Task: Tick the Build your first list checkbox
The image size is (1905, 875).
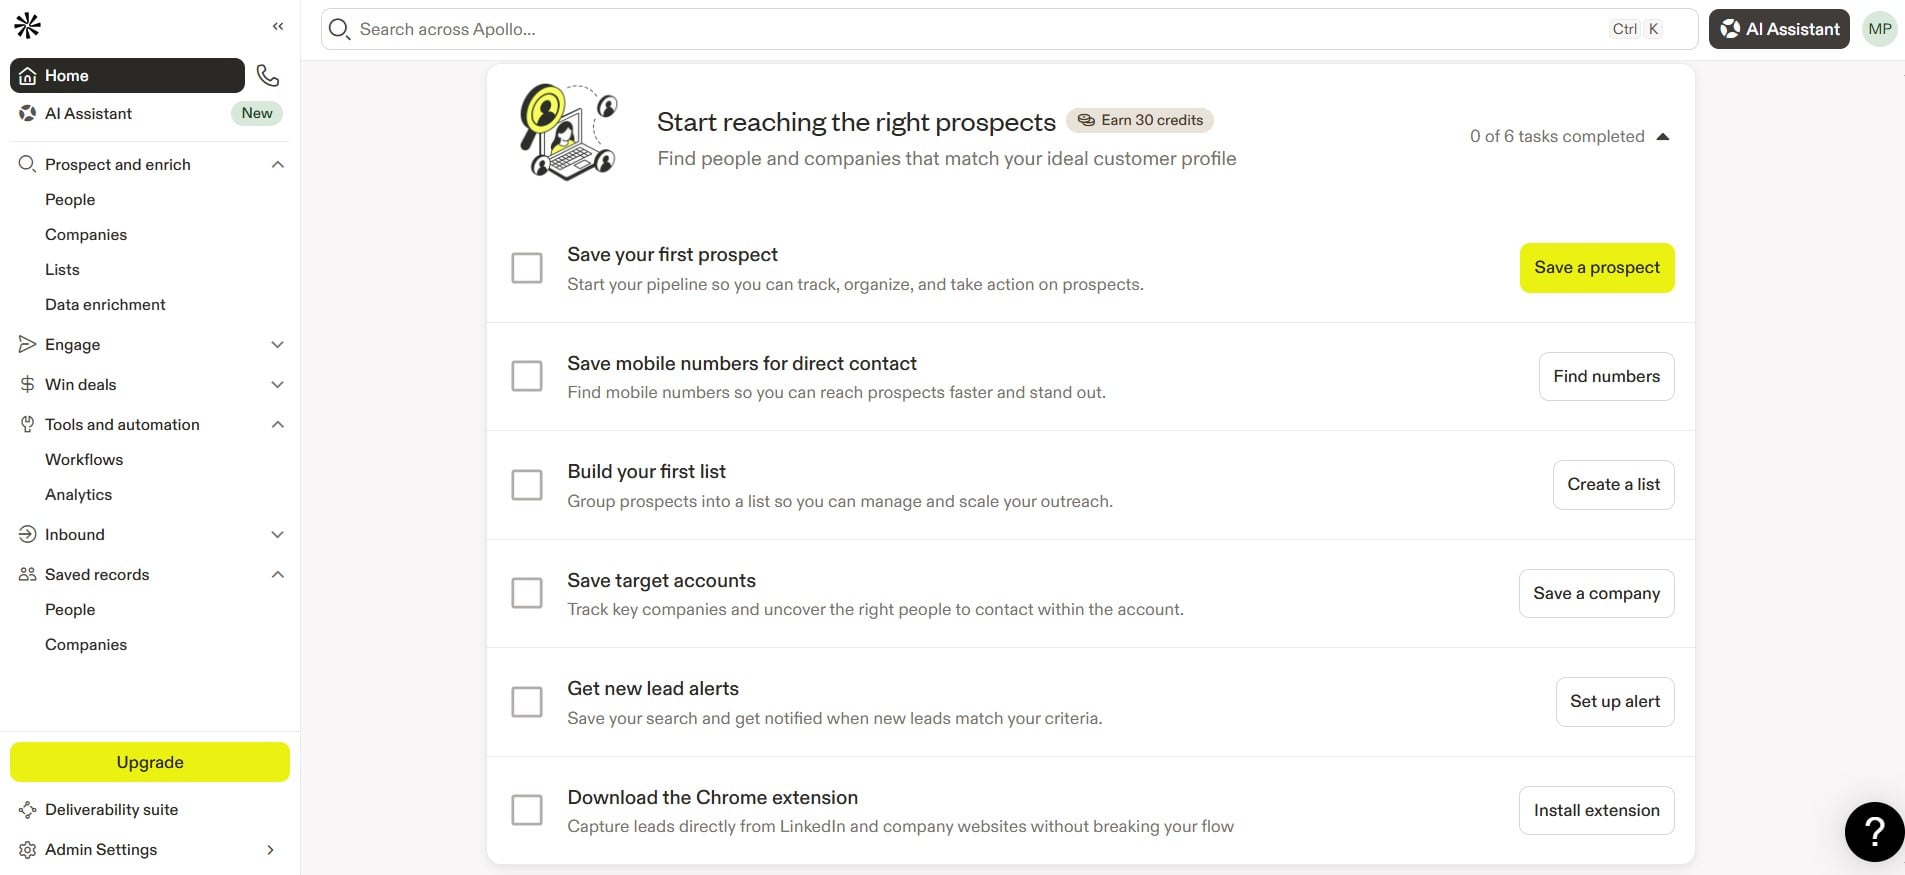Action: tap(527, 485)
